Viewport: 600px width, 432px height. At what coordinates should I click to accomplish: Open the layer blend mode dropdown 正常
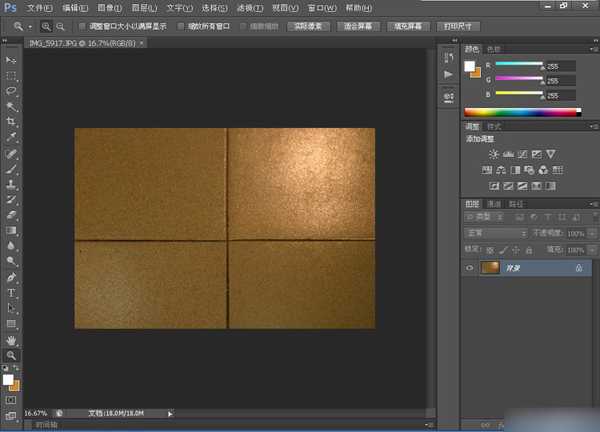495,232
